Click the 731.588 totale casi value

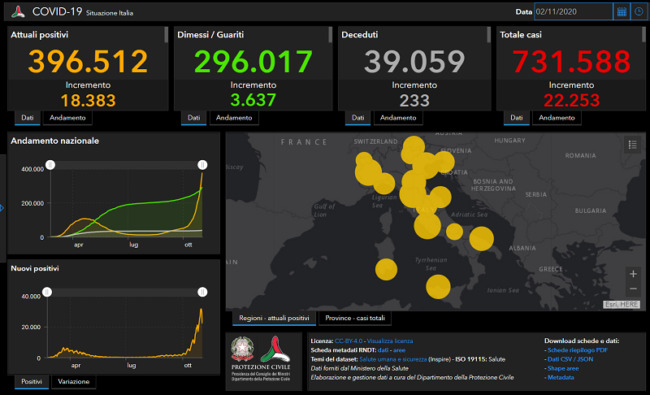(x=571, y=61)
